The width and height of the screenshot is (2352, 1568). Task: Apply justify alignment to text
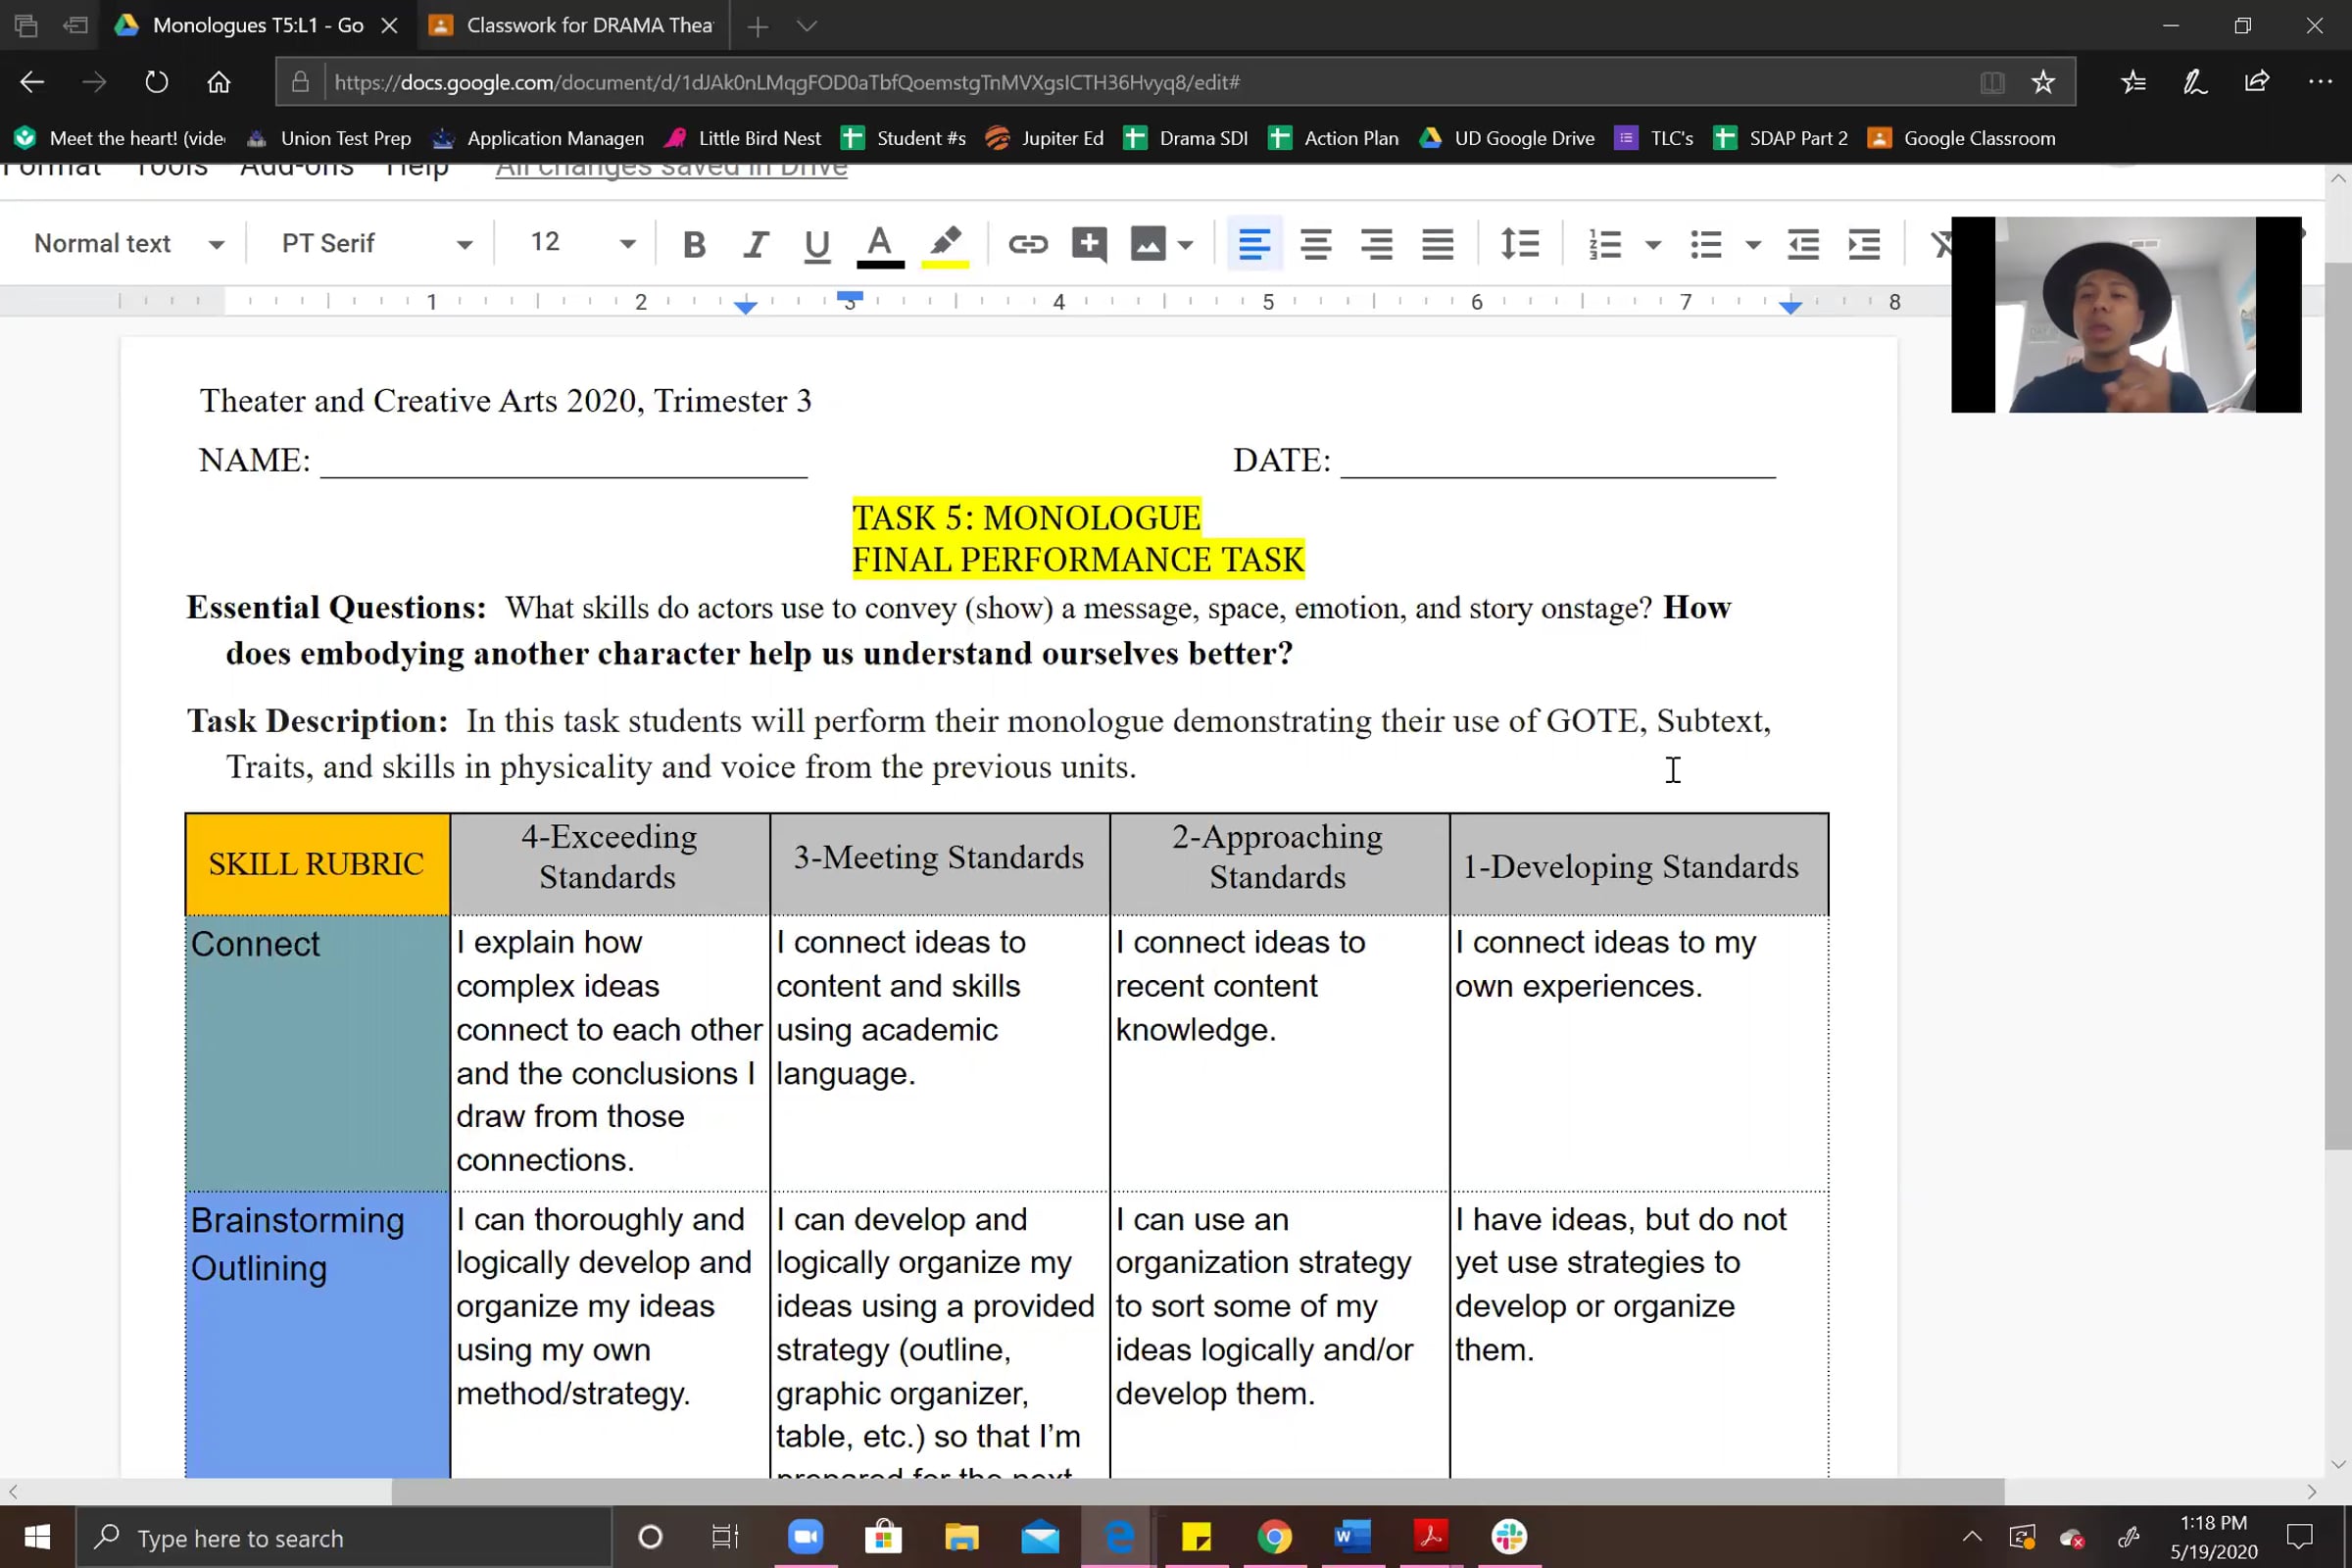[1437, 244]
